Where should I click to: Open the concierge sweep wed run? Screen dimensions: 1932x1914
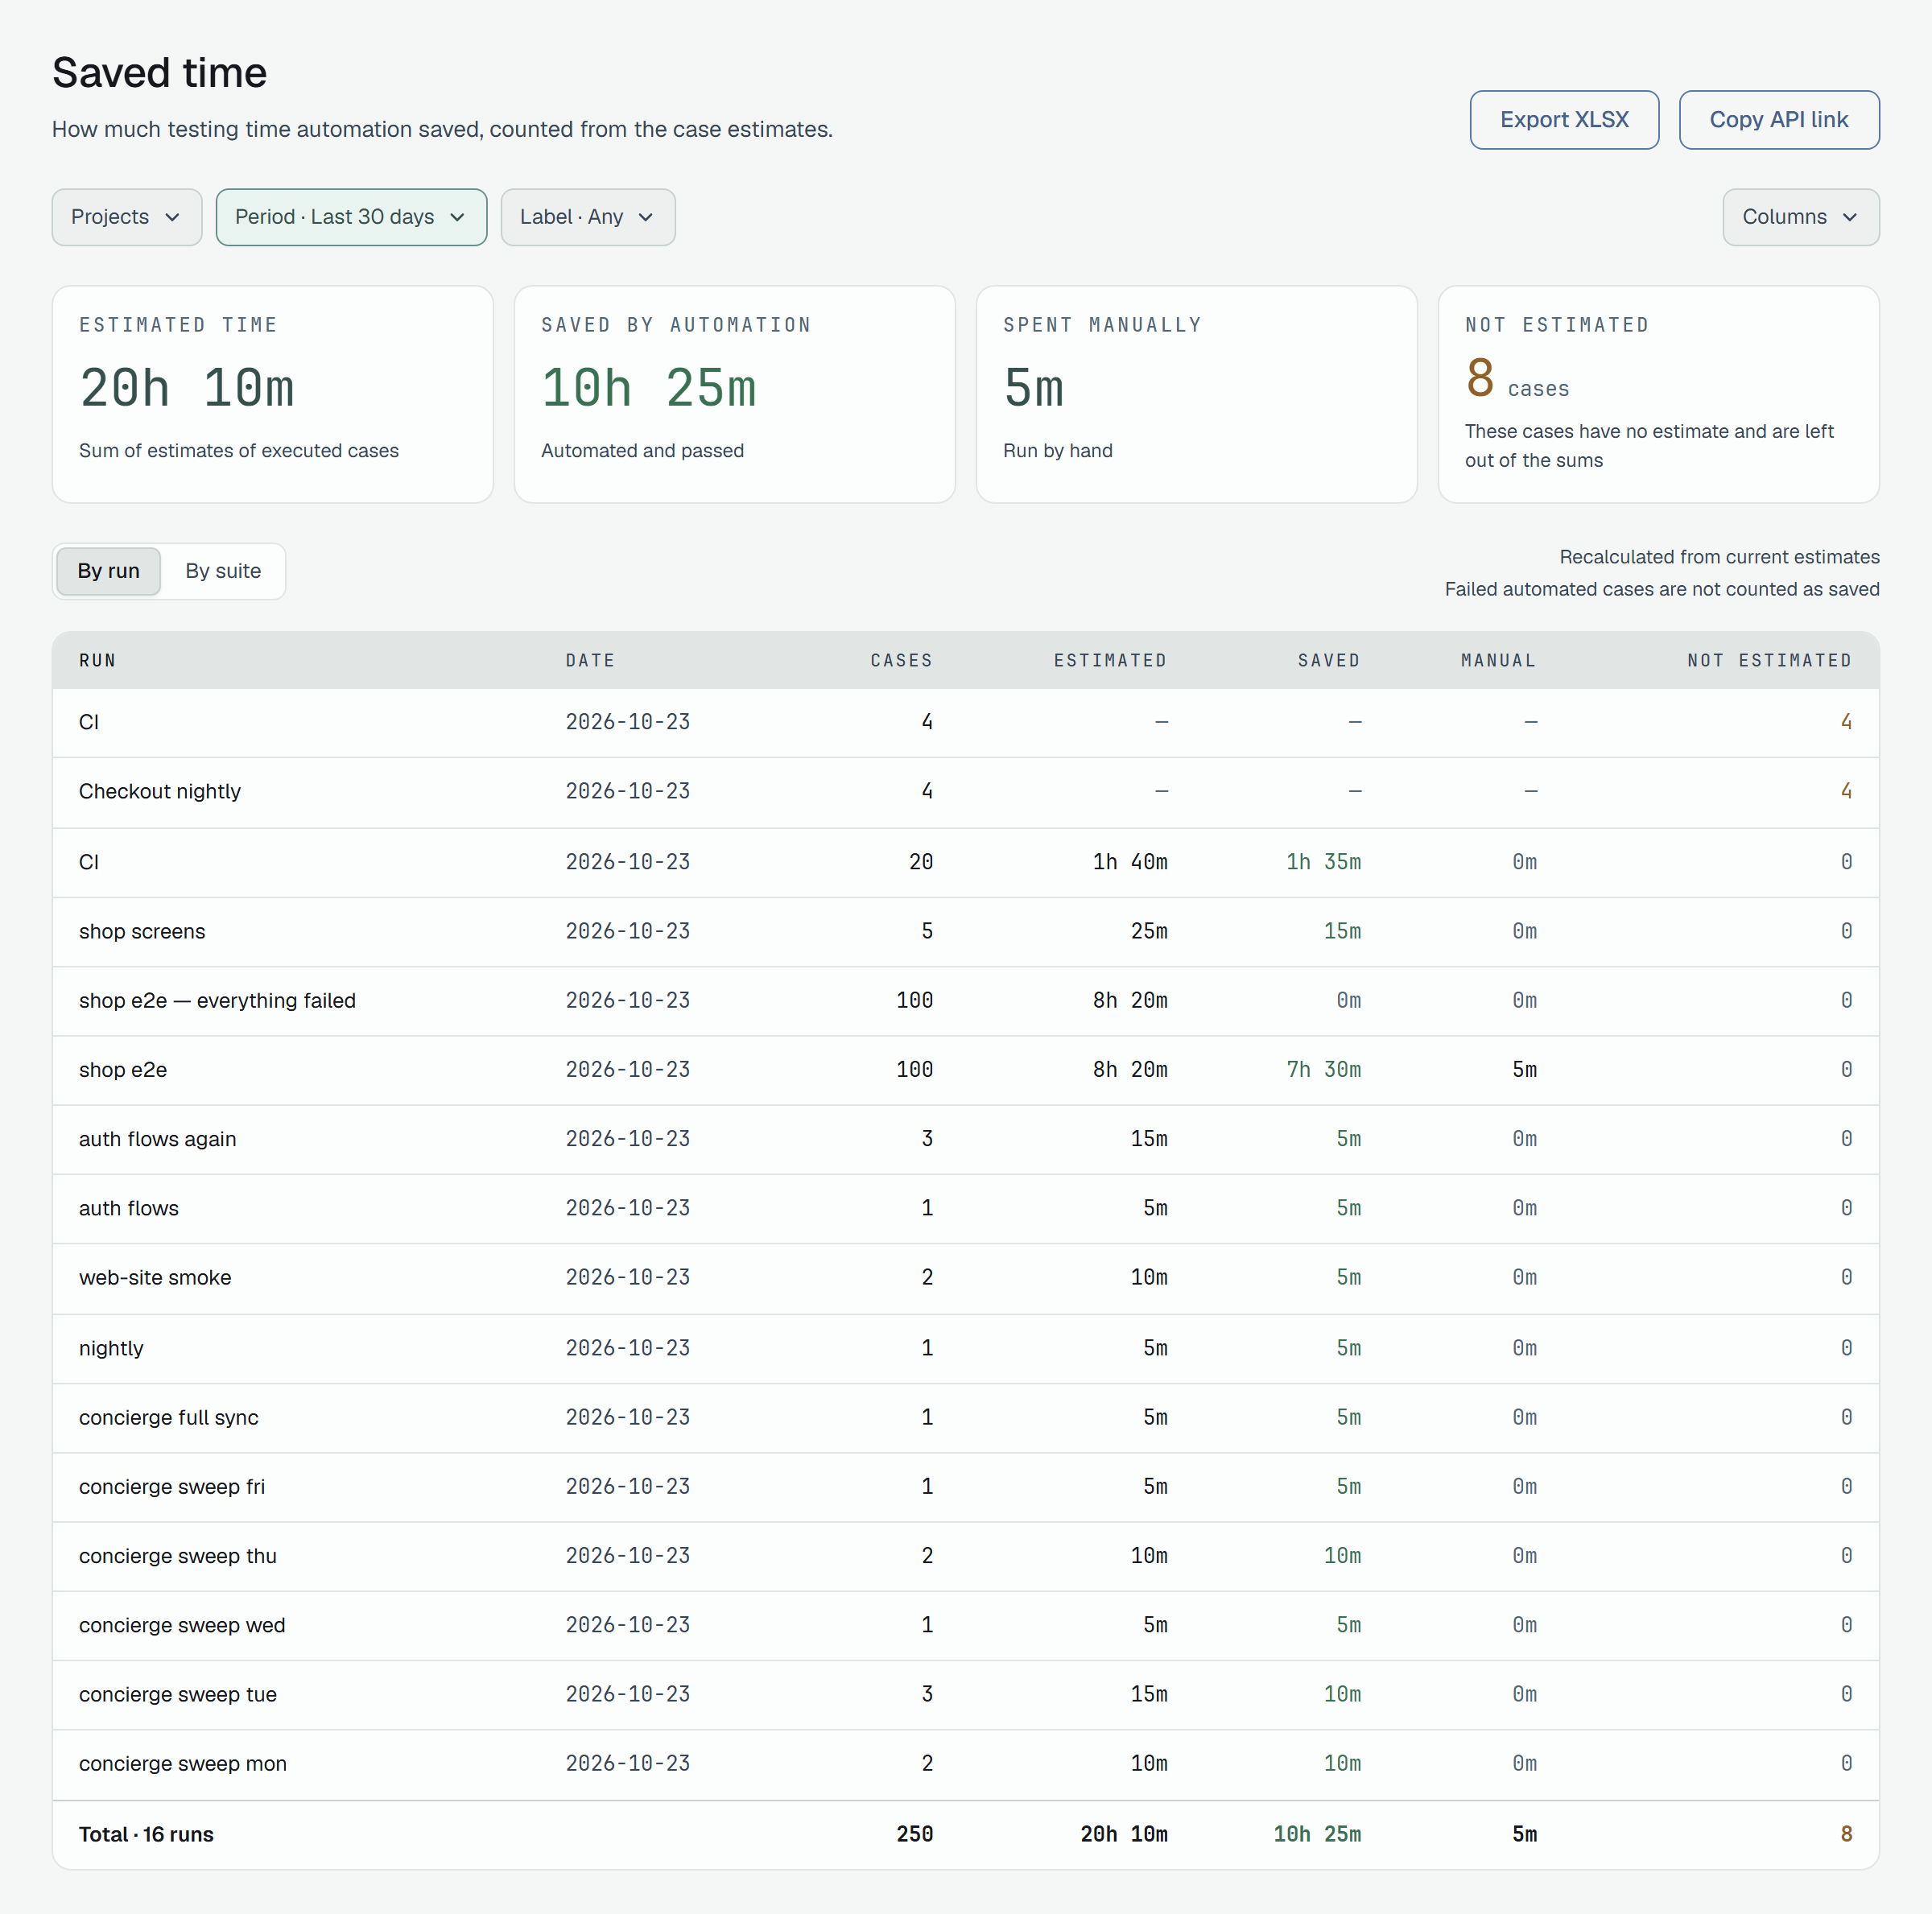[966, 1625]
